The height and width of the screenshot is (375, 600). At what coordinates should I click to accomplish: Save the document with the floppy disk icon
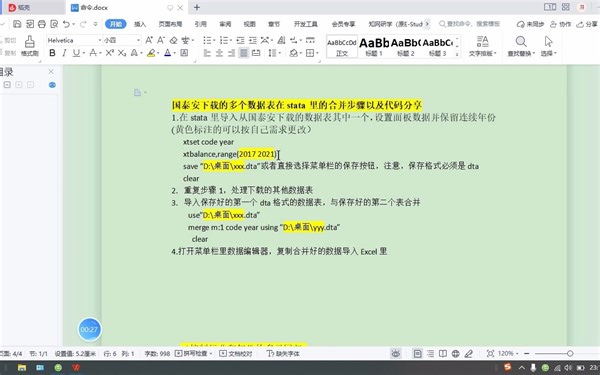pos(17,24)
